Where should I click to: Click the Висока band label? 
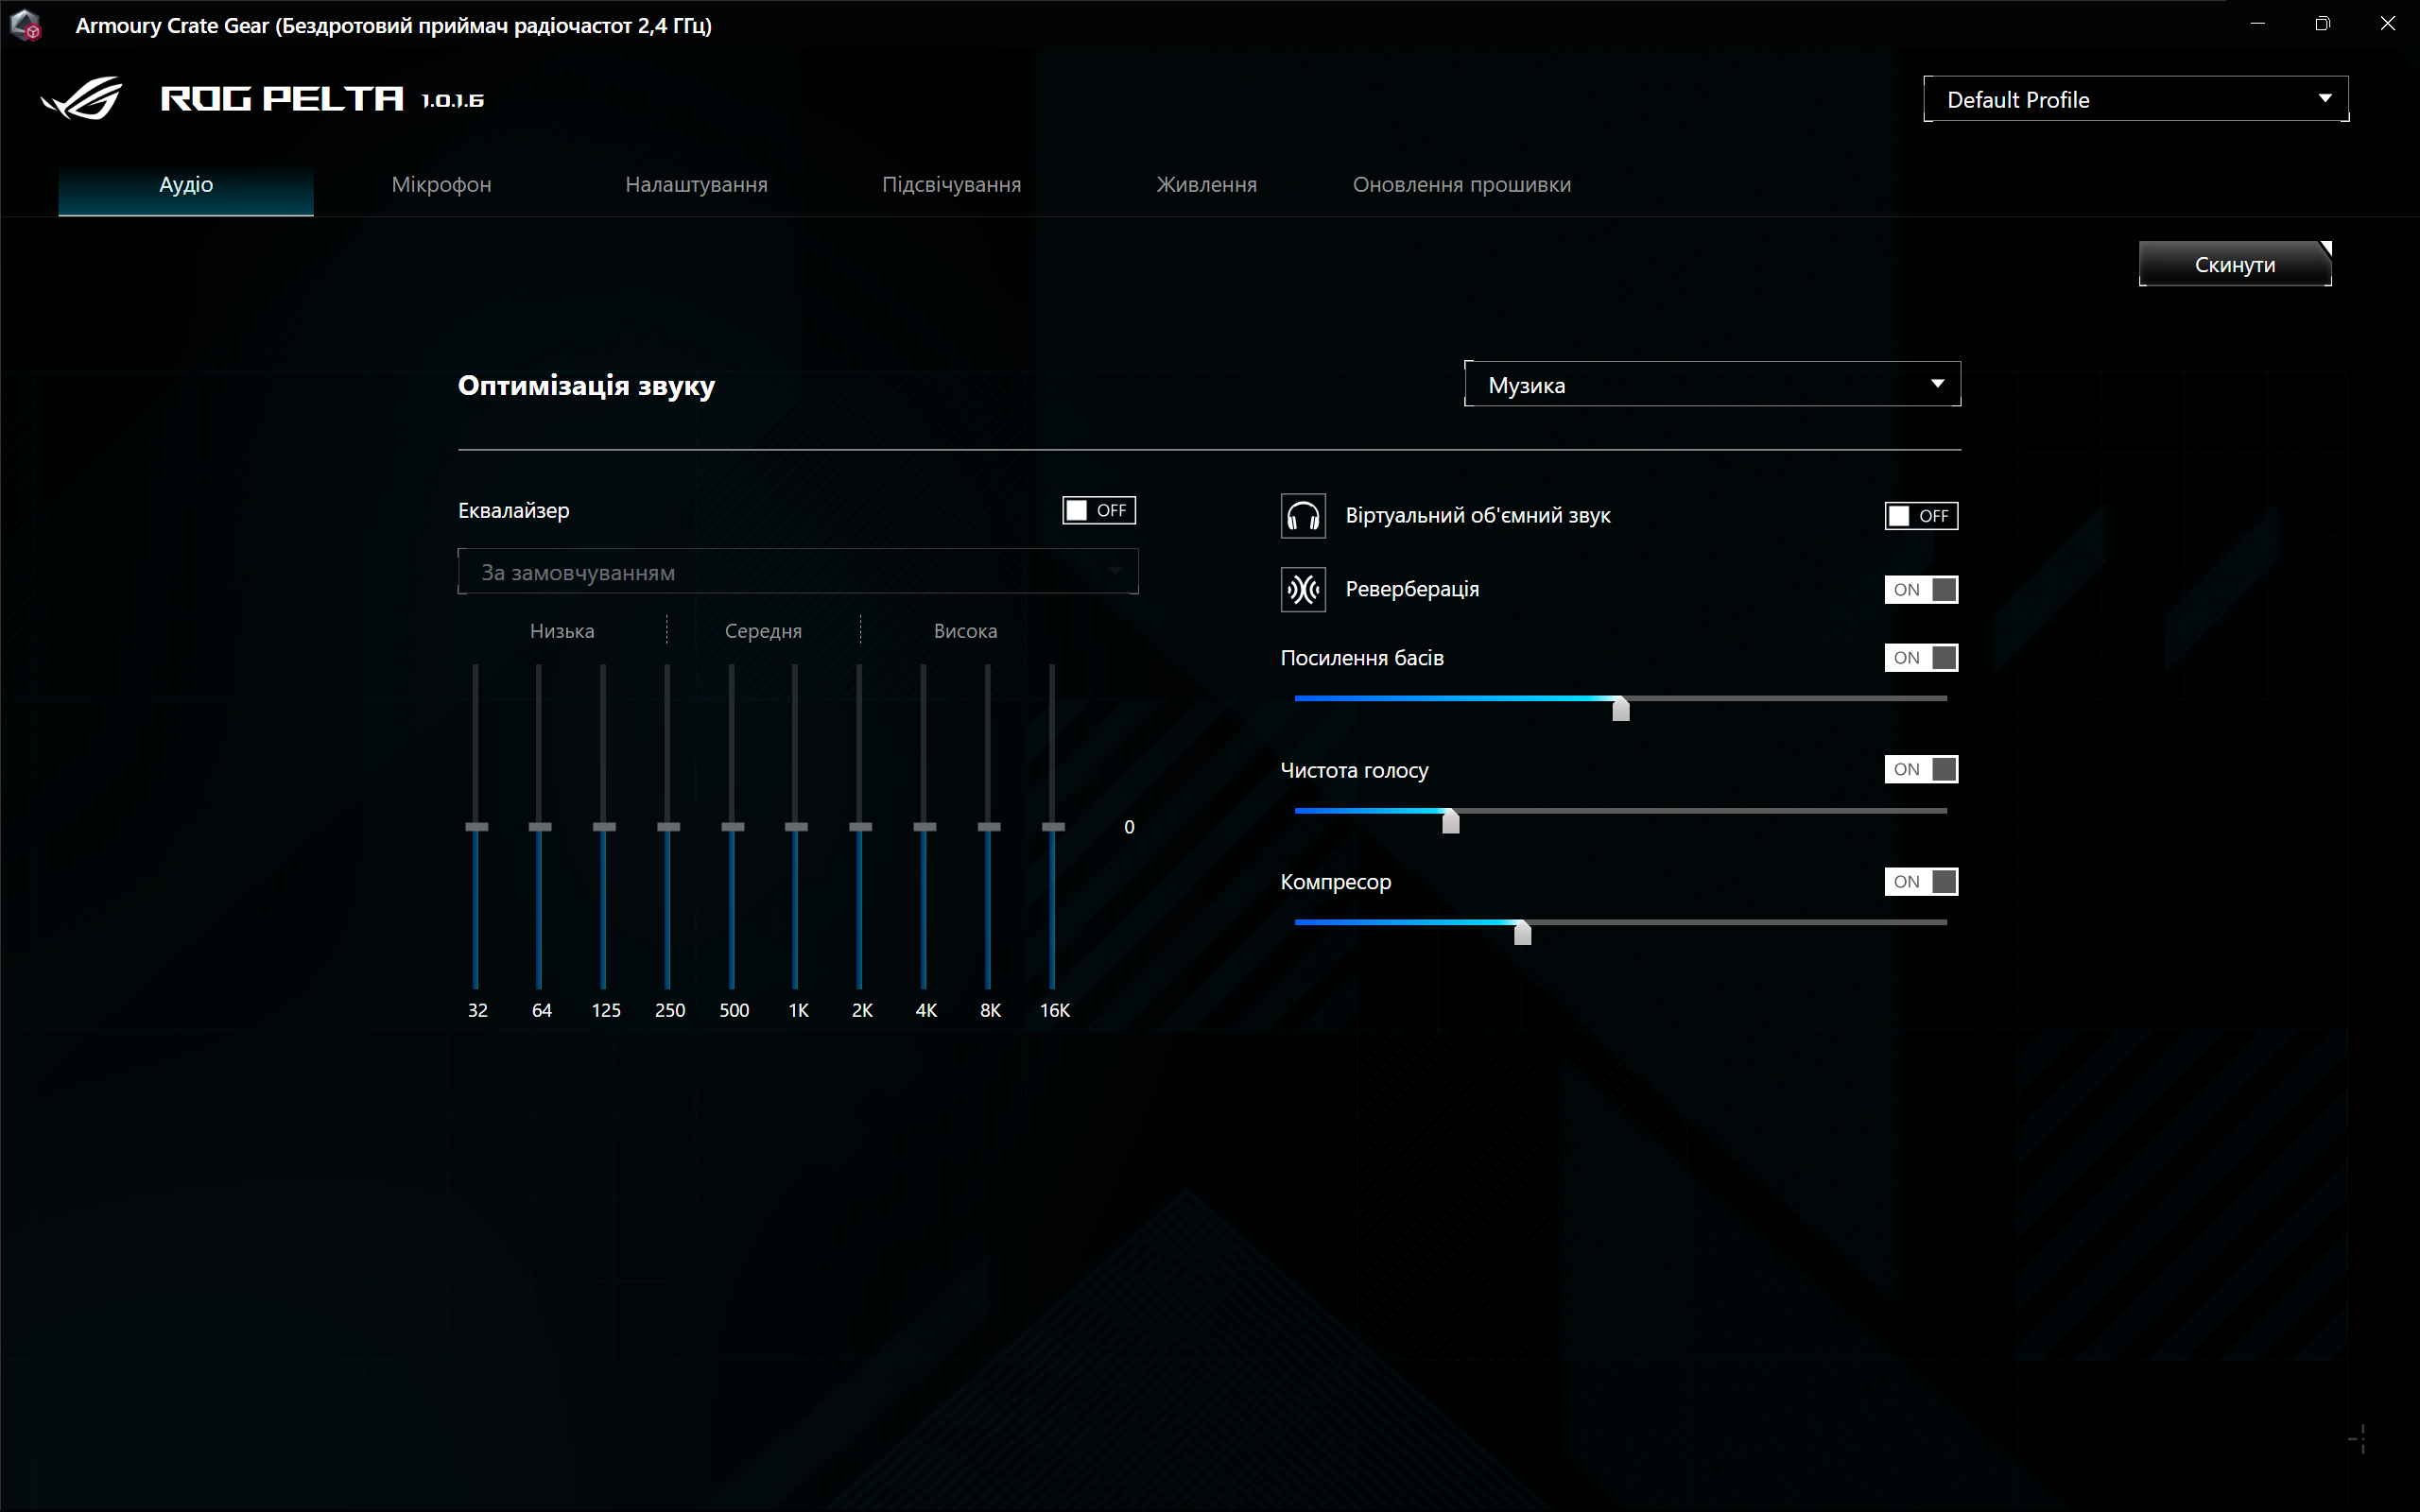pyautogui.click(x=965, y=631)
